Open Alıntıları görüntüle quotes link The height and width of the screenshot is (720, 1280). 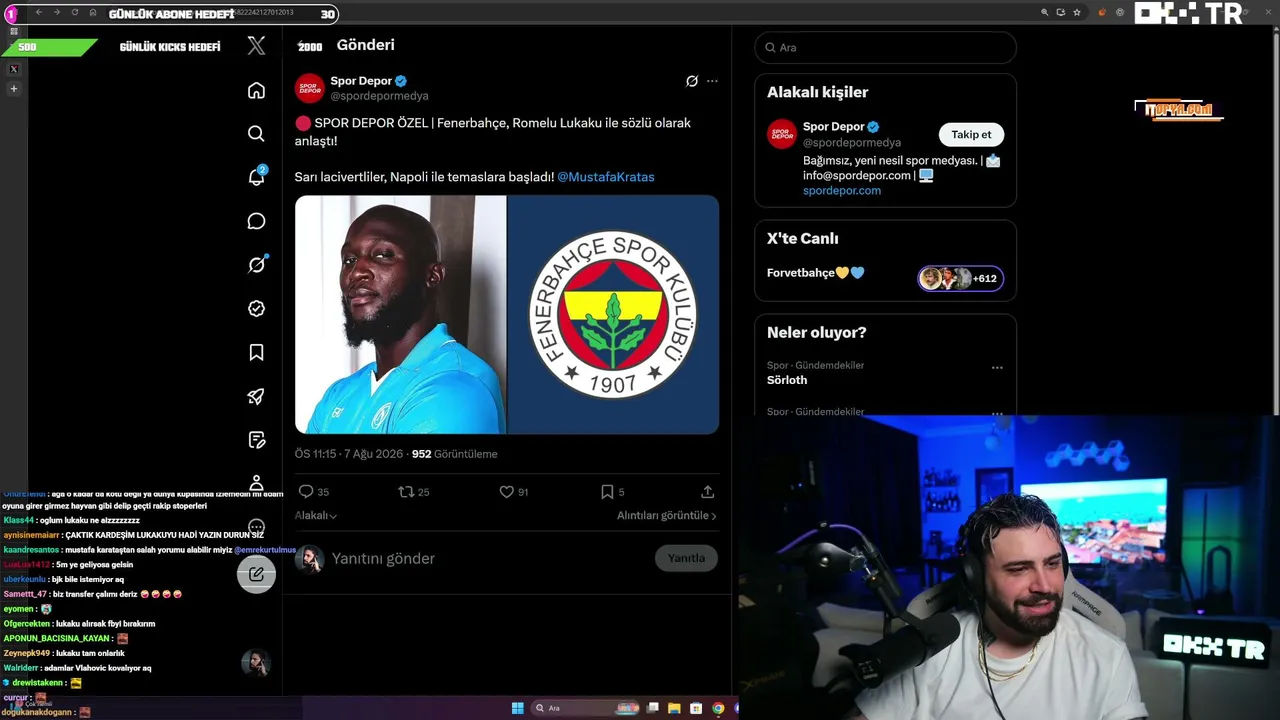tap(666, 515)
